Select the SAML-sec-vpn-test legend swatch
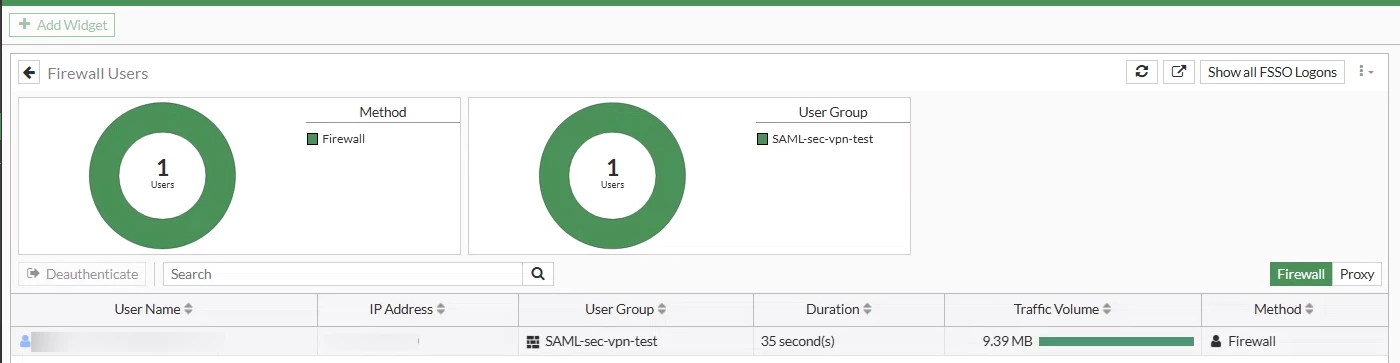 click(x=762, y=139)
